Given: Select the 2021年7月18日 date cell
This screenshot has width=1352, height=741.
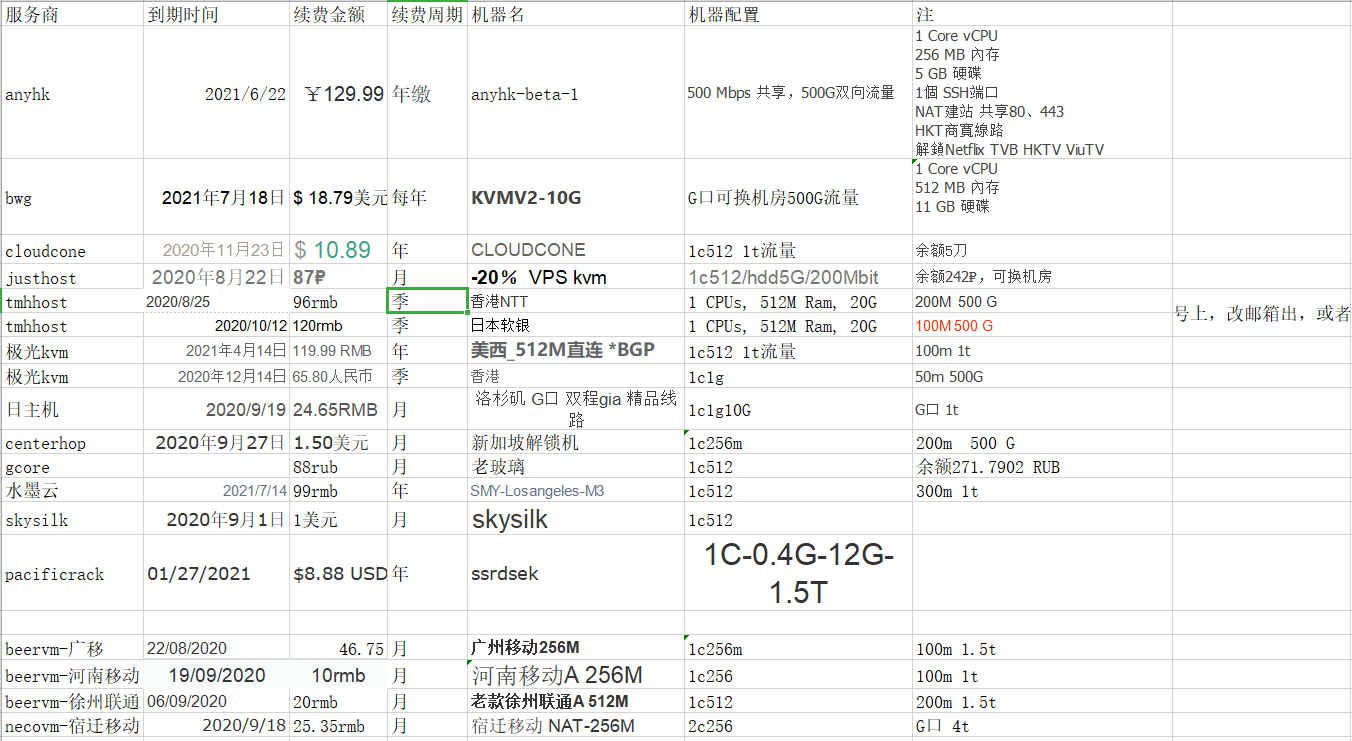Looking at the screenshot, I should coord(217,197).
